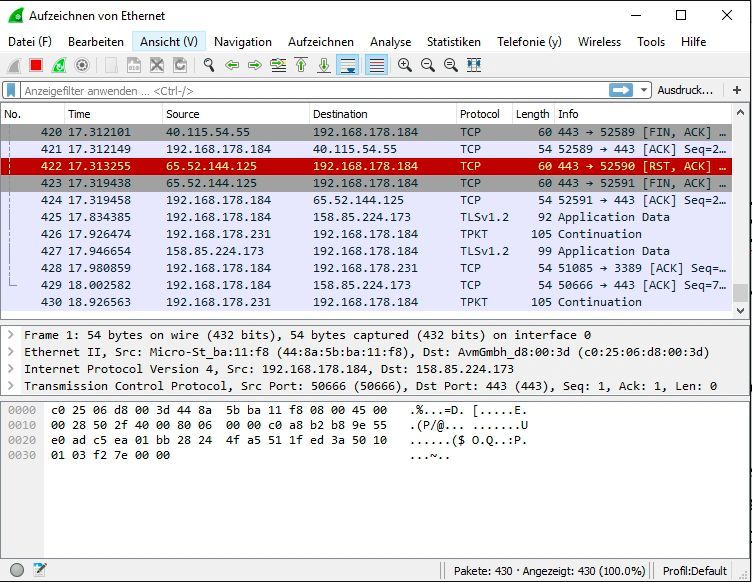Viewport: 752px width, 582px height.
Task: Select red packet 422 RST, ACK row
Action: pyautogui.click(x=366, y=166)
